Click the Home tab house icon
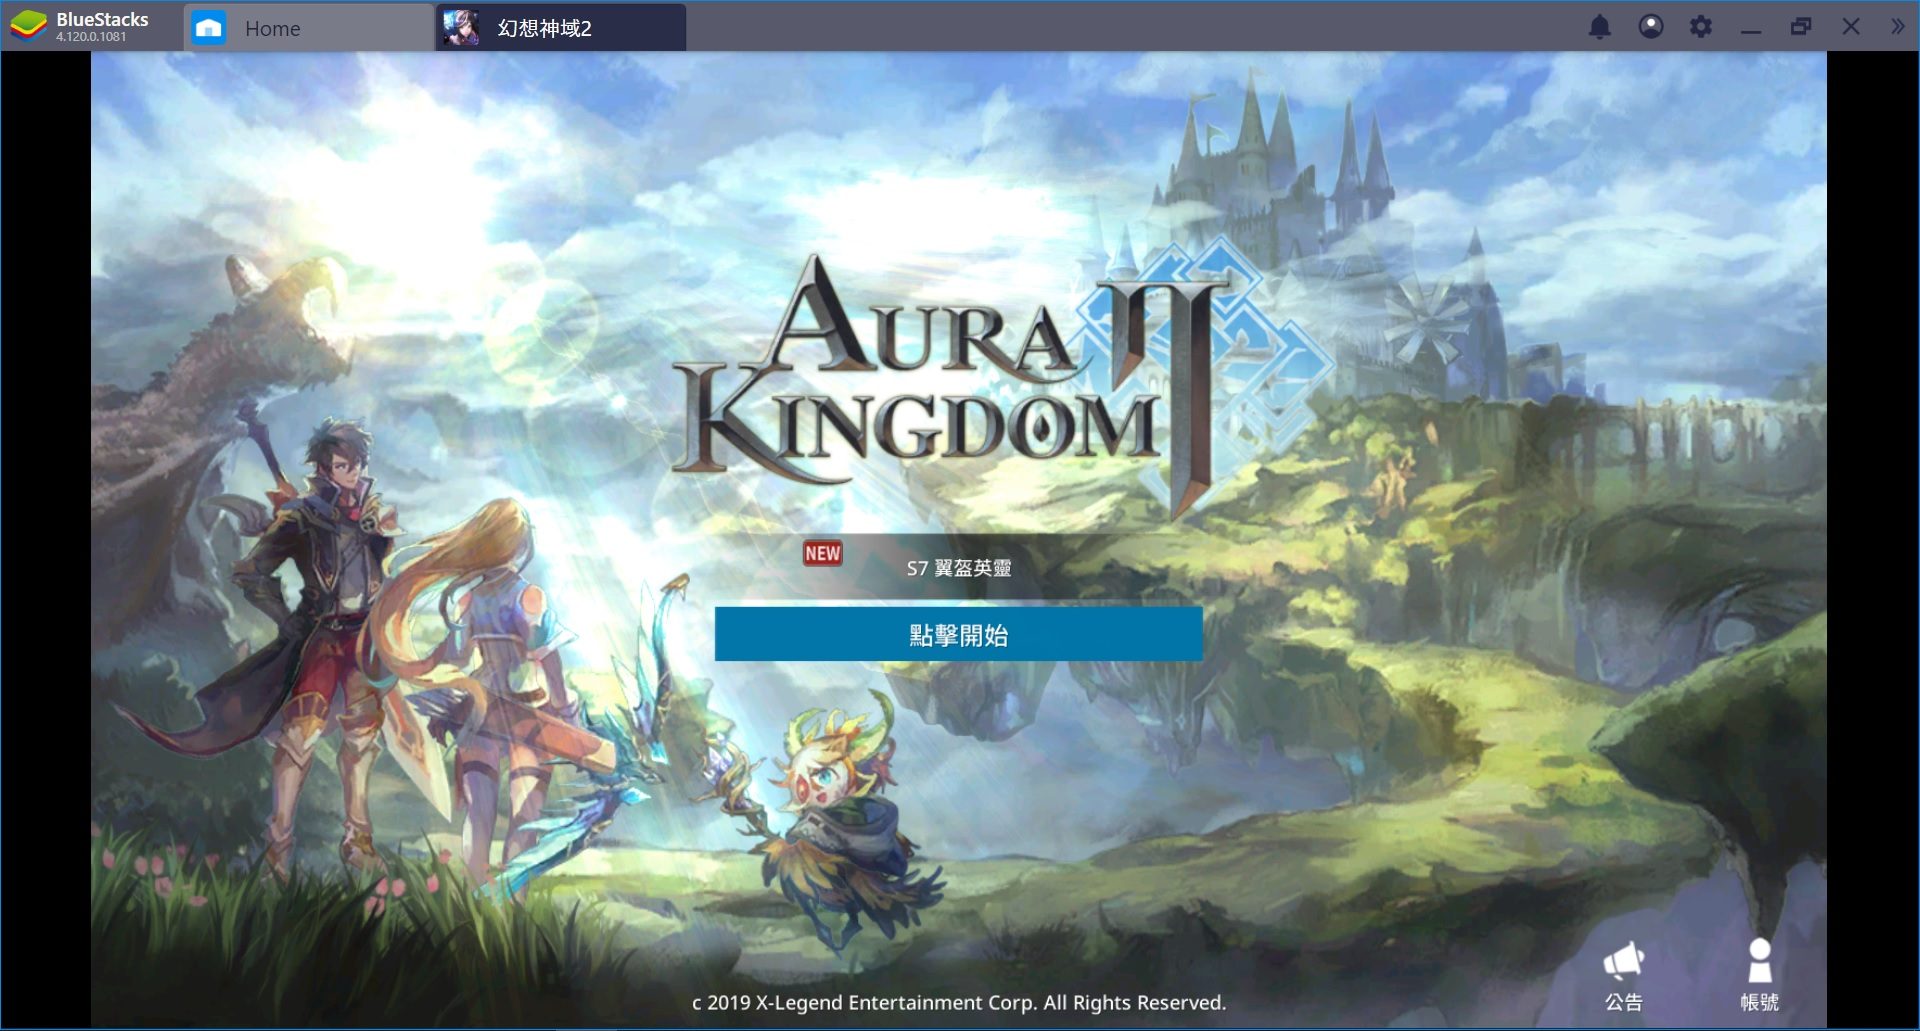Viewport: 1920px width, 1031px height. tap(208, 28)
